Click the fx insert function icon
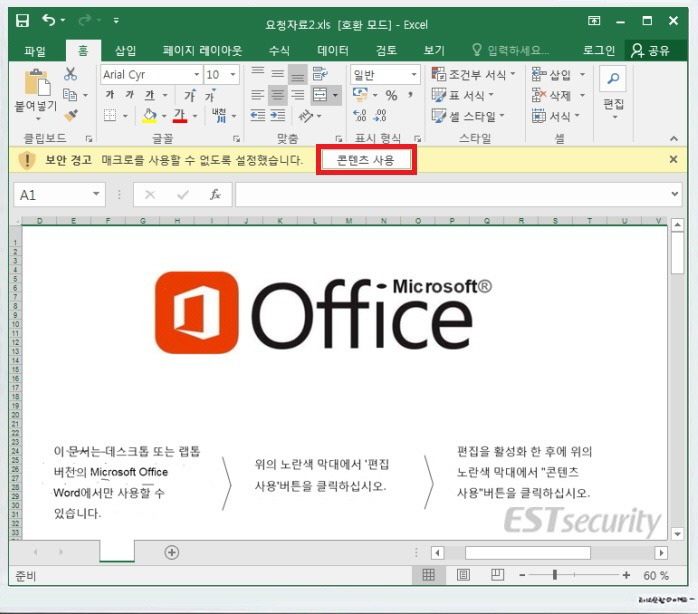This screenshot has height=614, width=698. click(215, 195)
